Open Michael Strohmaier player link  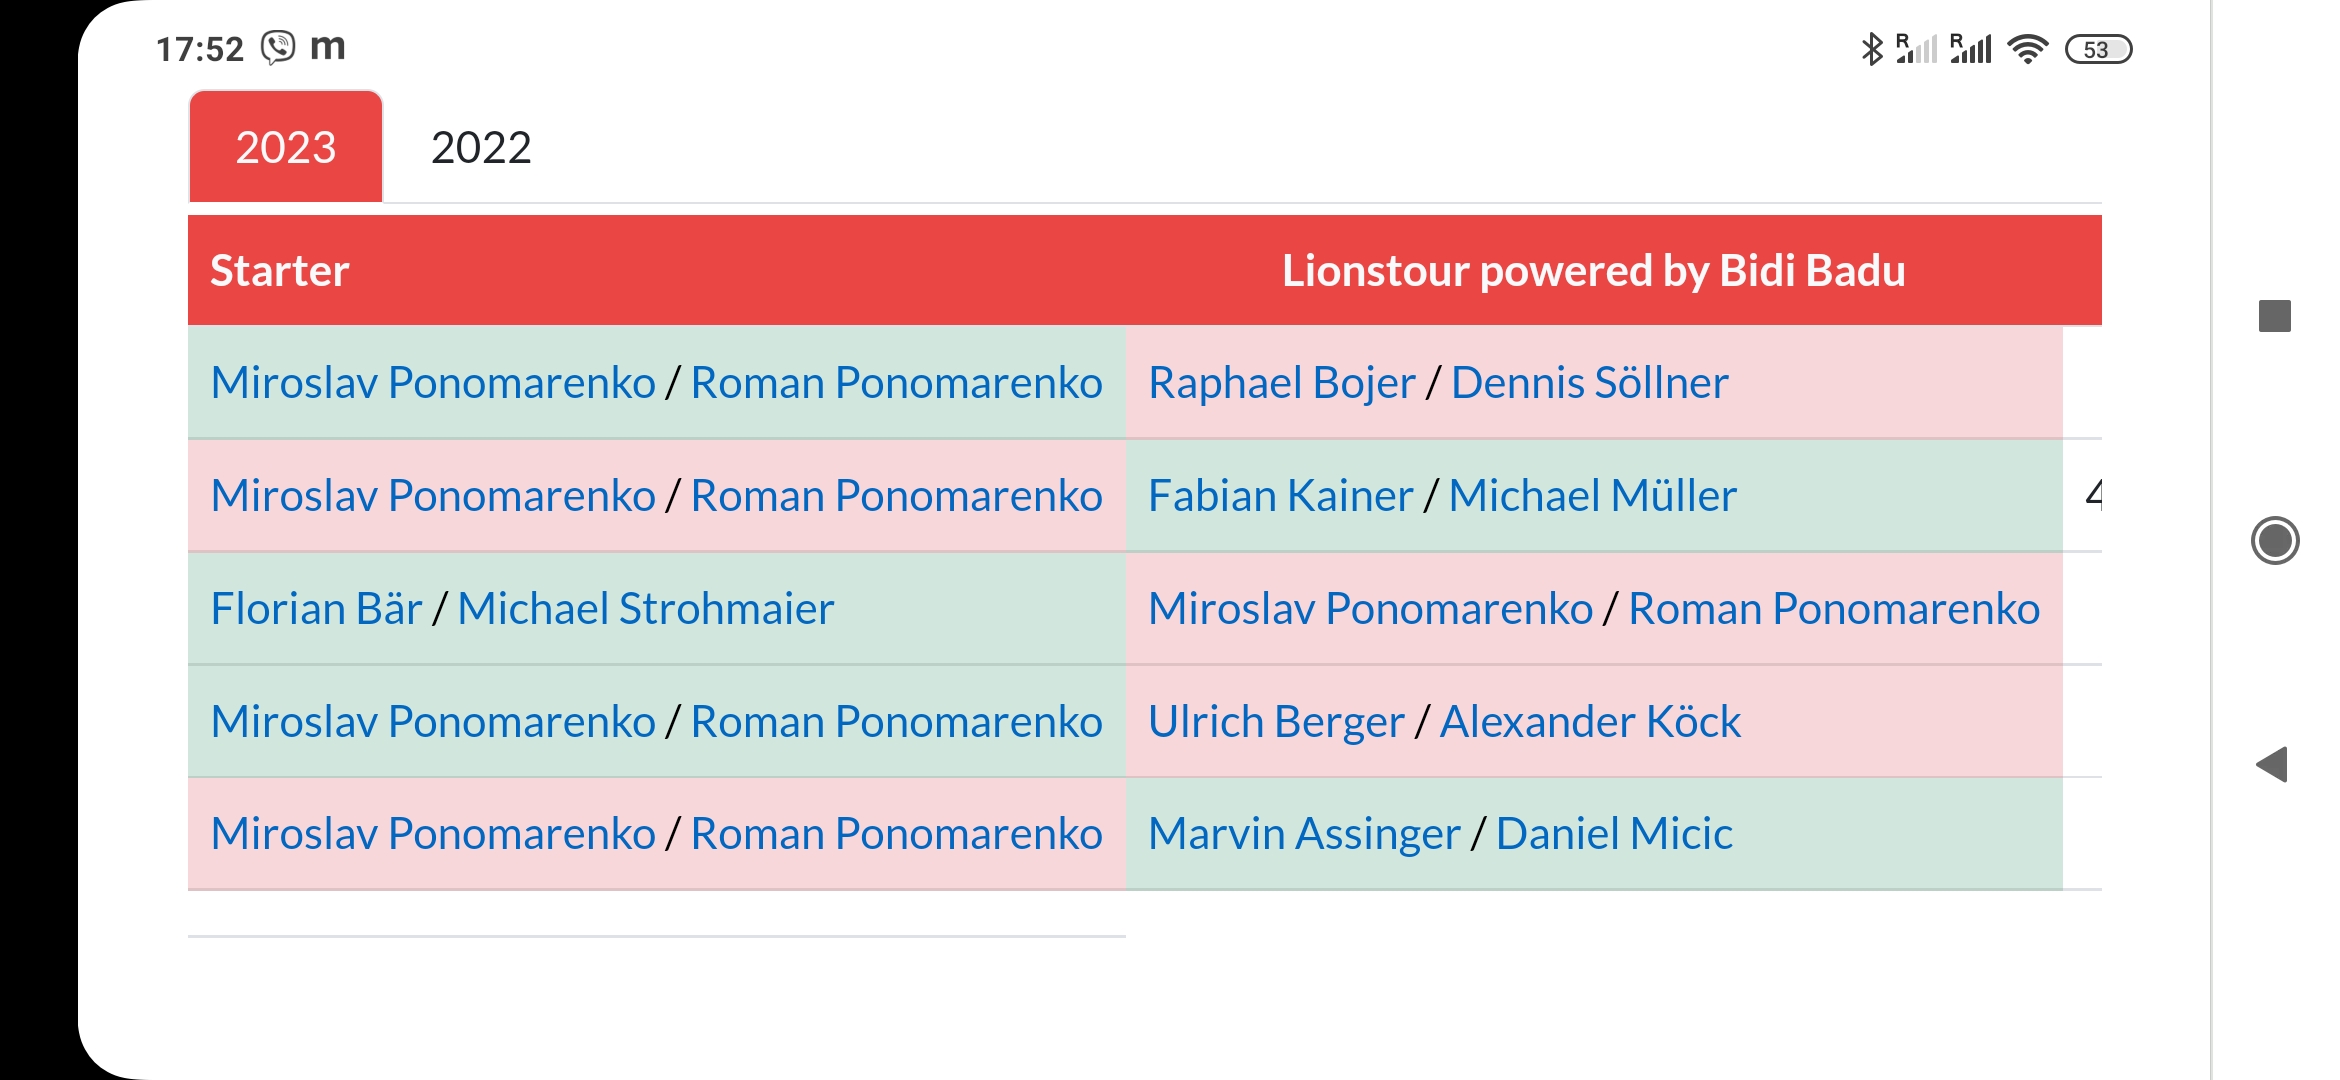(x=646, y=609)
